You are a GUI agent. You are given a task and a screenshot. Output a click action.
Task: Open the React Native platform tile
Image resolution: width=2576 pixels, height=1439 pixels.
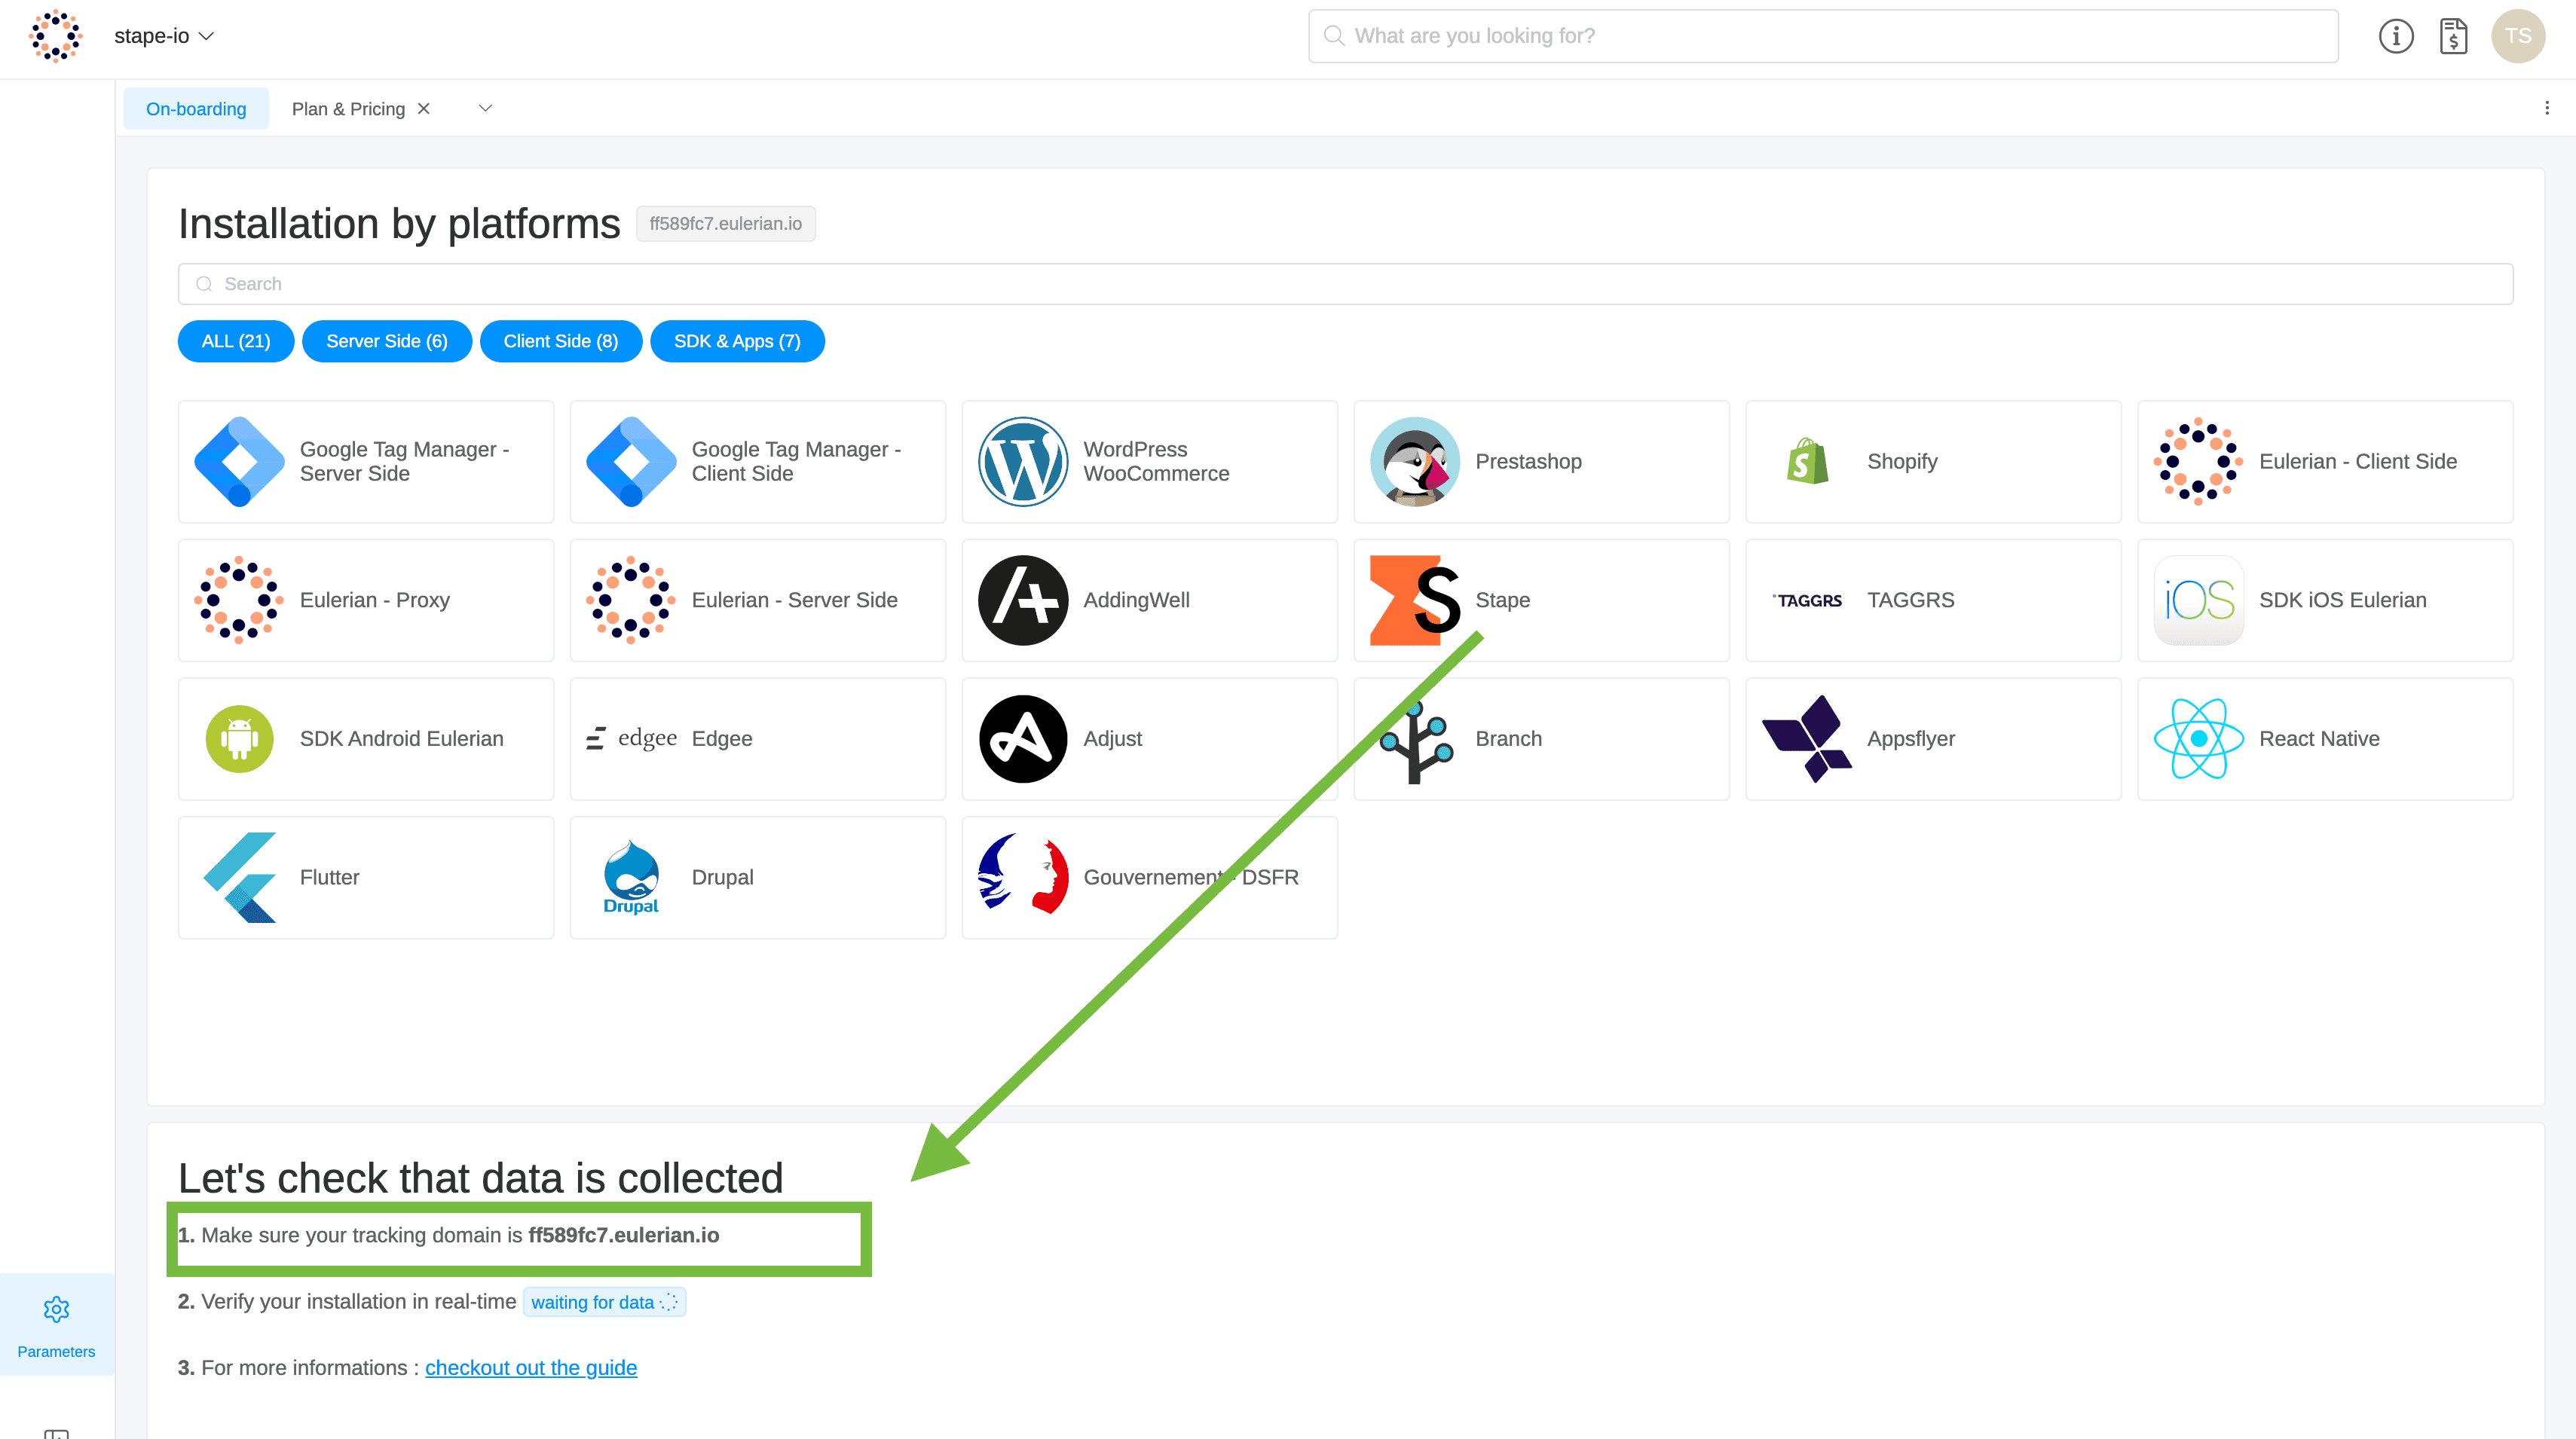click(2324, 738)
